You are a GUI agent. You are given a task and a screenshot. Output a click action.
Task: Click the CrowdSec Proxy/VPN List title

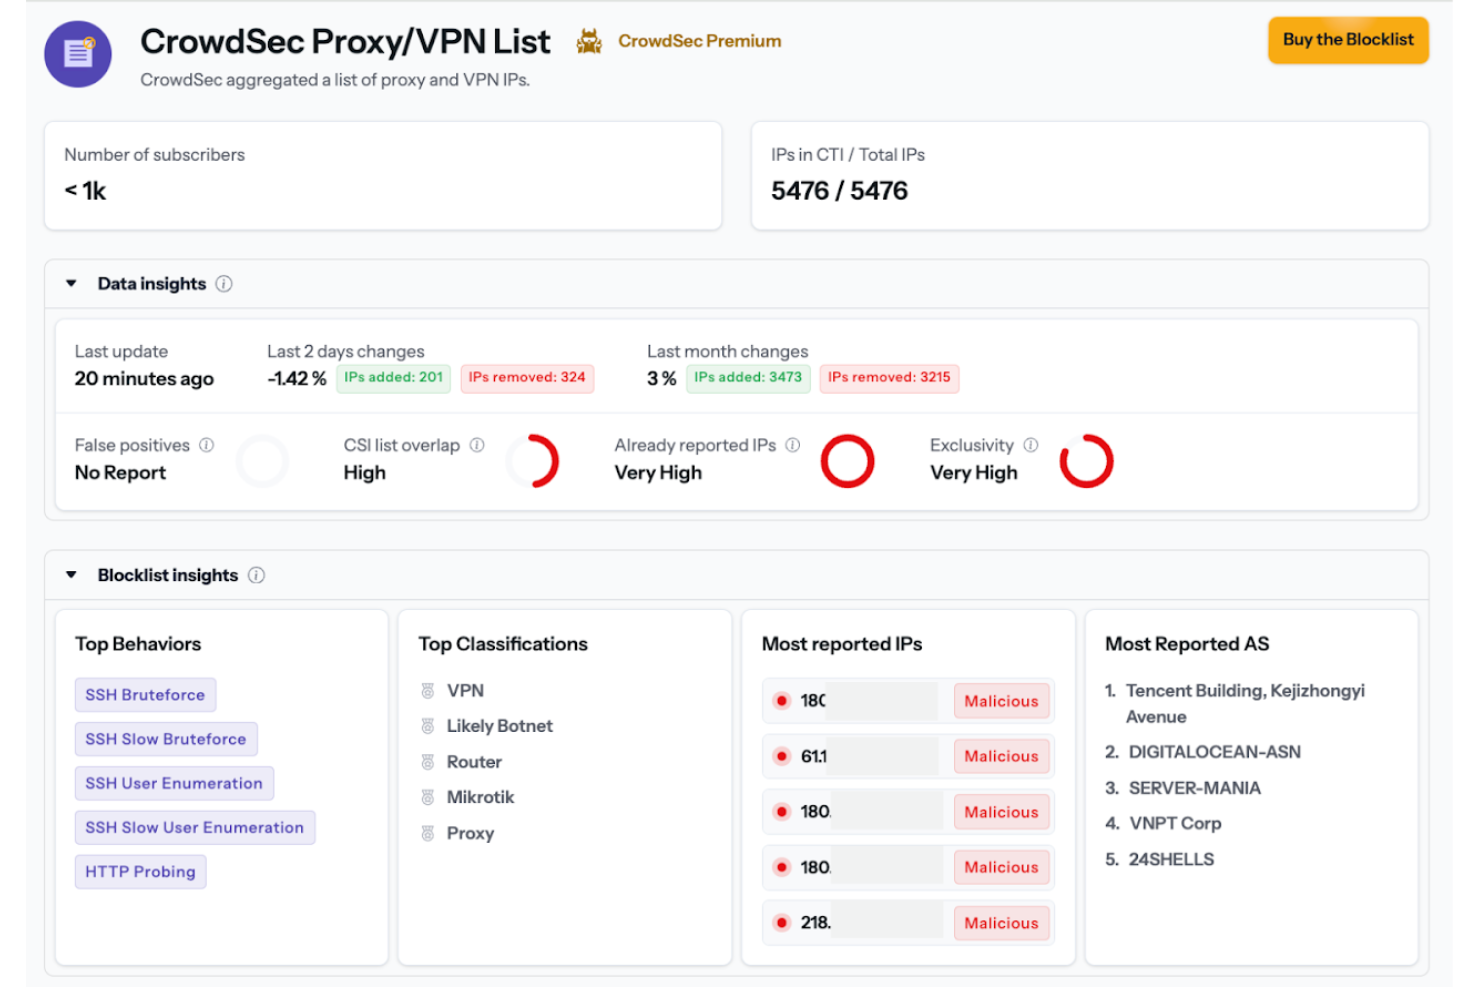(x=345, y=42)
